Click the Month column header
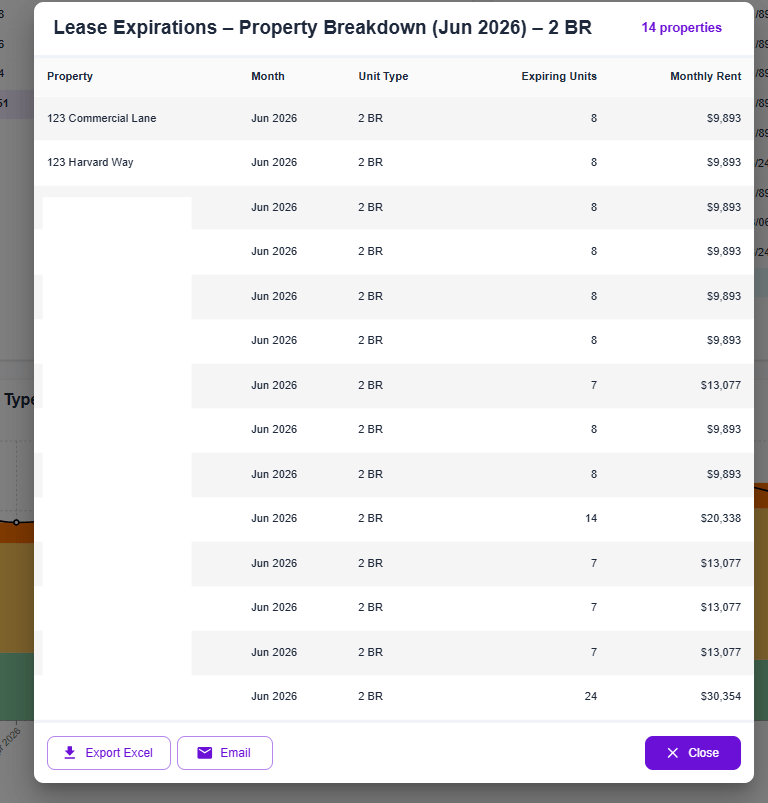Image resolution: width=768 pixels, height=803 pixels. 268,76
